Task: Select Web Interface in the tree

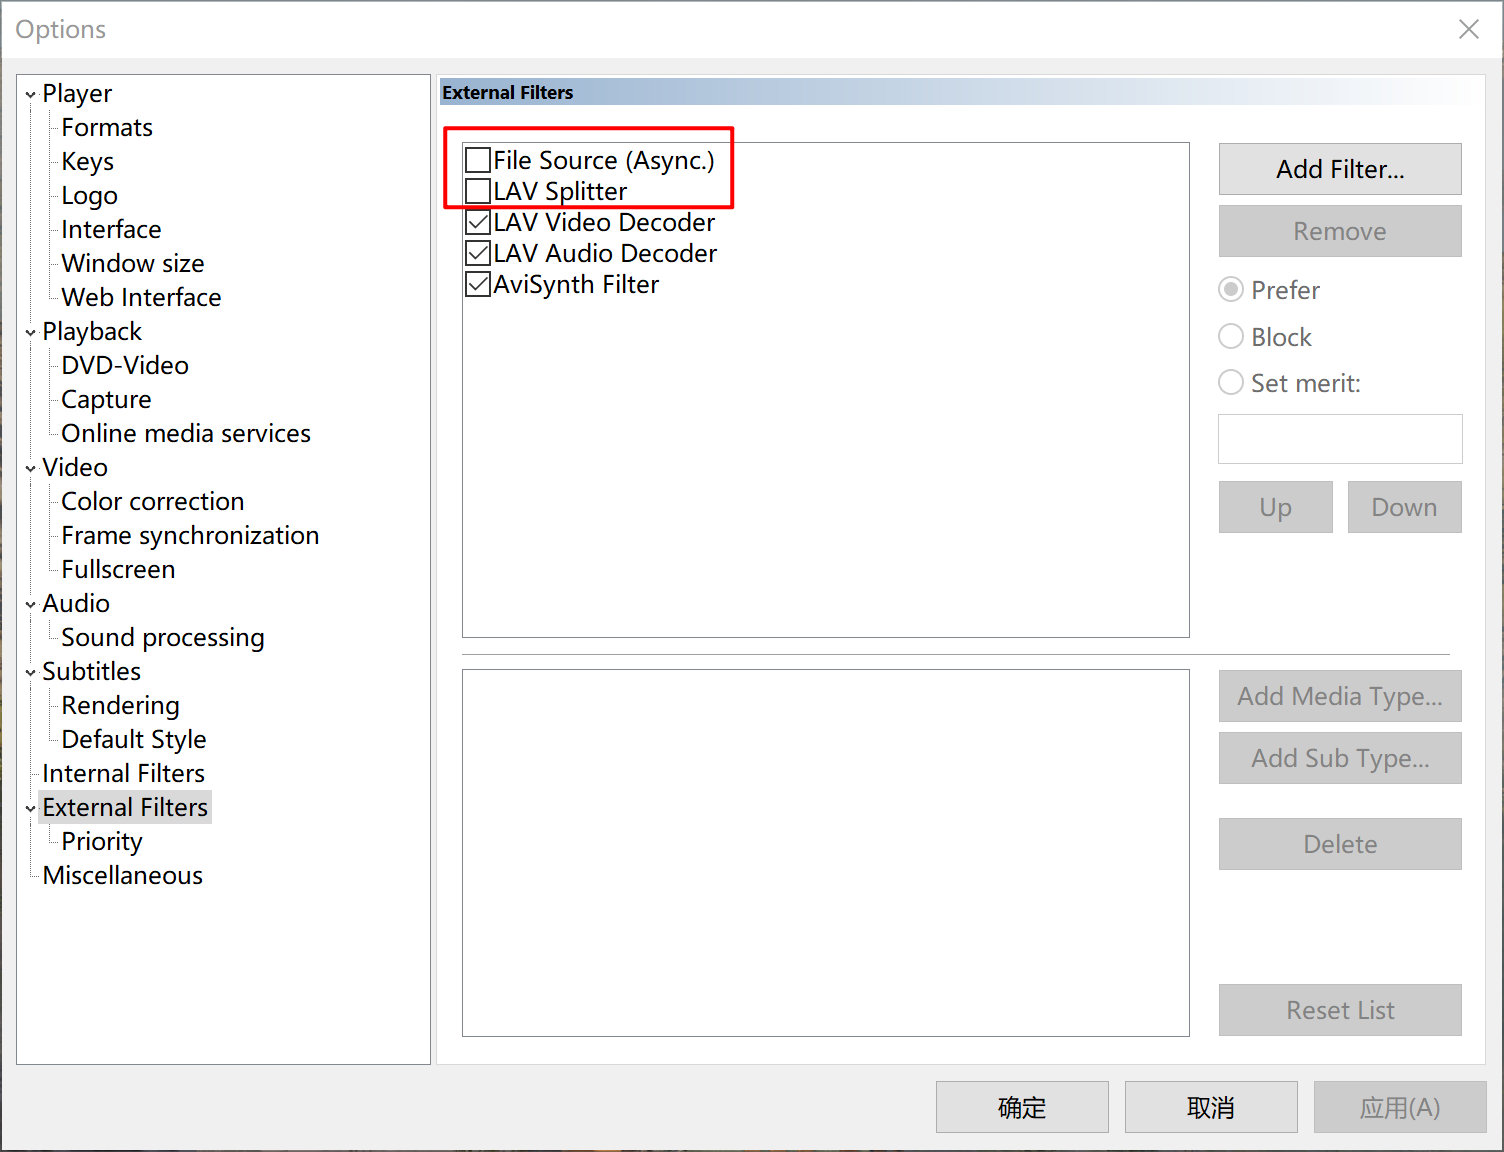Action: [x=141, y=297]
